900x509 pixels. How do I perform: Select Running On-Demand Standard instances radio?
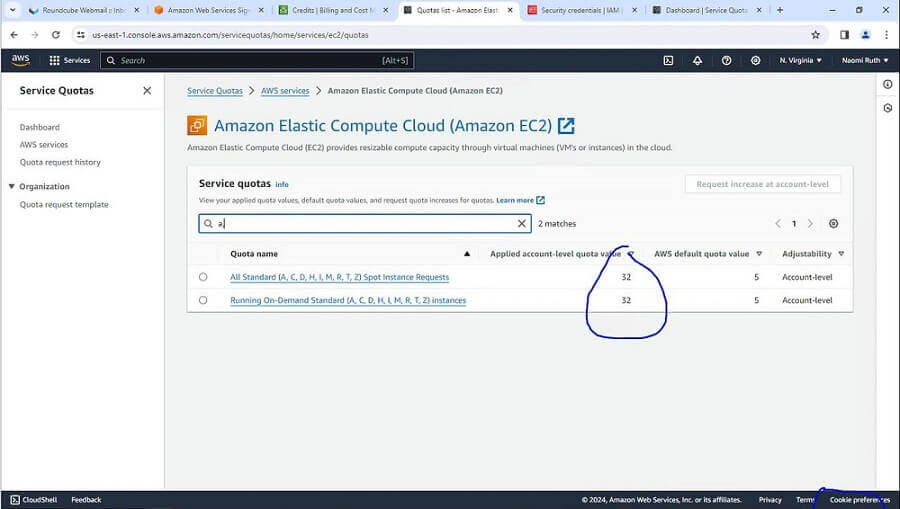203,300
